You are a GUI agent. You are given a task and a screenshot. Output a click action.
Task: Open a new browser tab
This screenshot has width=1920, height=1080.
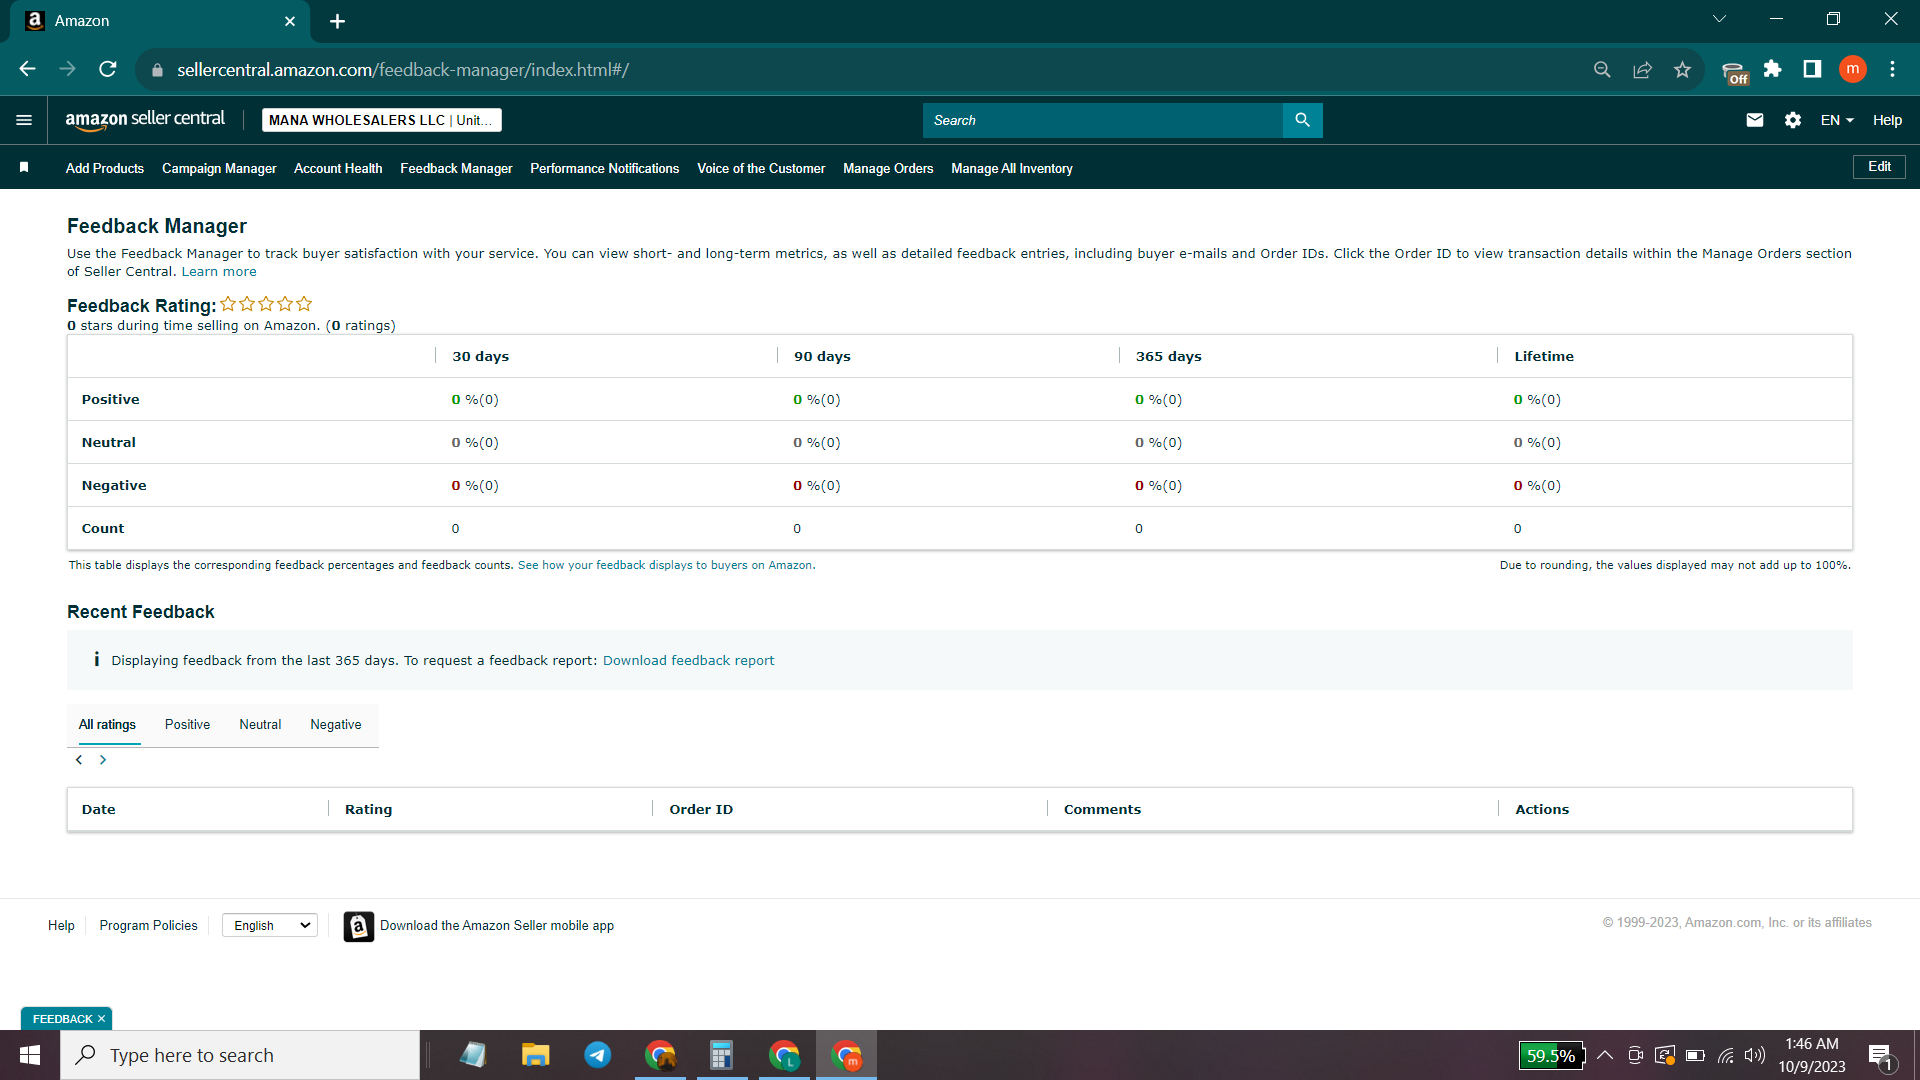(337, 21)
